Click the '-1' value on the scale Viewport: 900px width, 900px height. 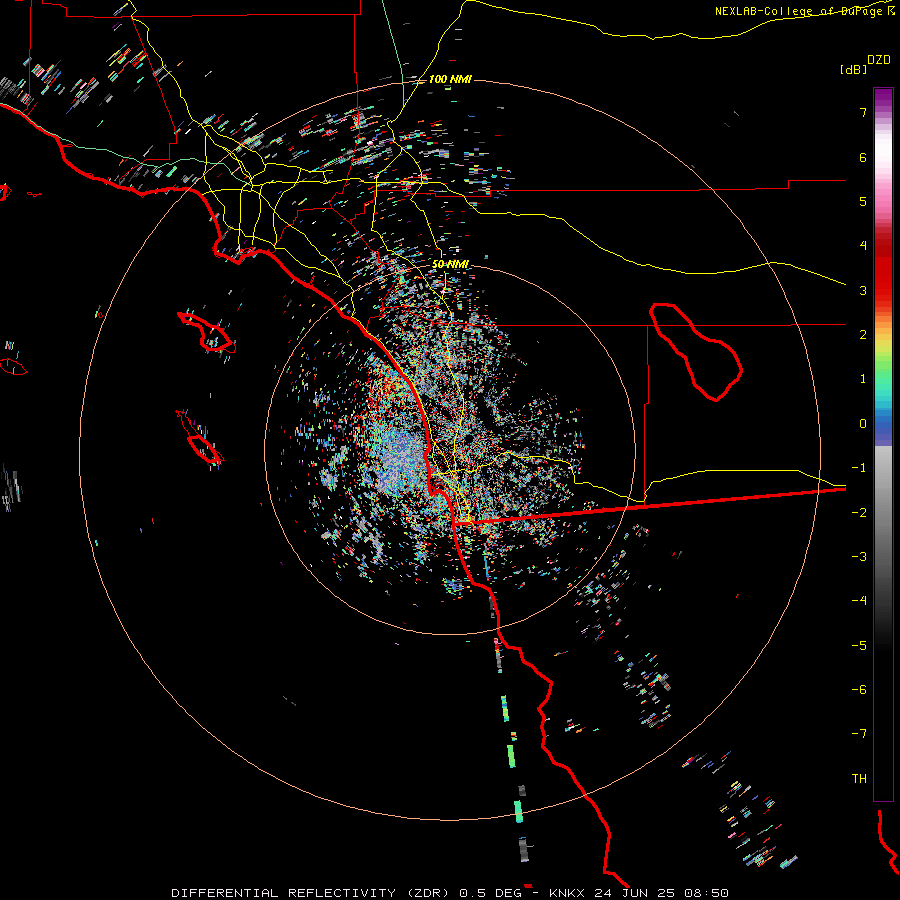click(859, 468)
